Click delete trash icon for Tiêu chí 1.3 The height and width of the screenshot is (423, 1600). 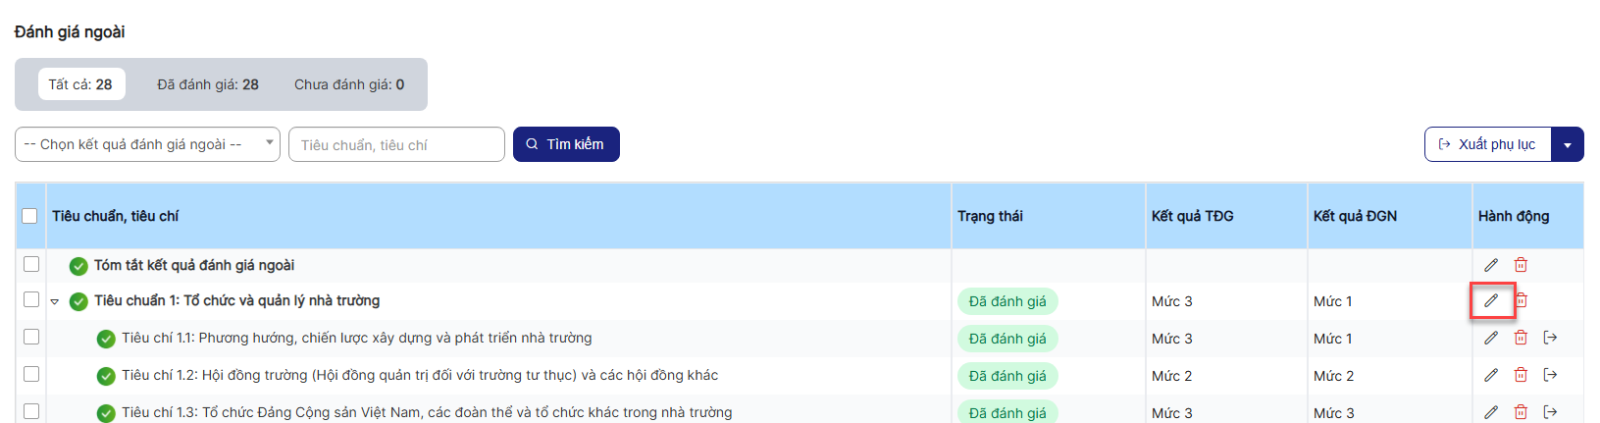pos(1521,412)
